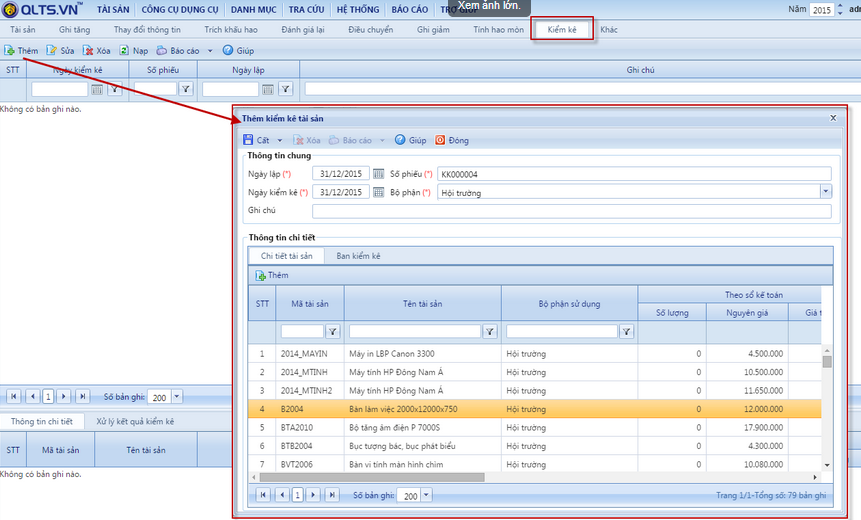The width and height of the screenshot is (861, 520).
Task: Click 2014_MTINH2 asset code cell
Action: point(306,390)
